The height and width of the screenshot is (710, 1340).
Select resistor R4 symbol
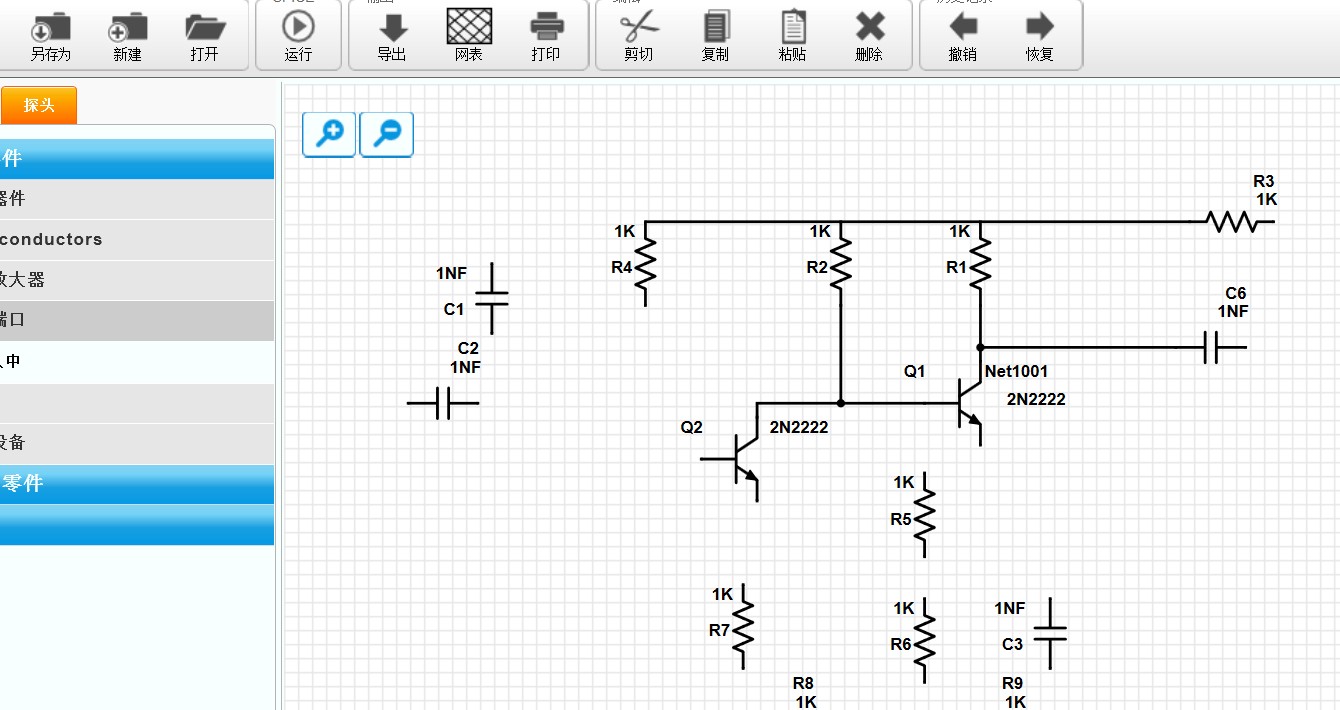pyautogui.click(x=646, y=266)
